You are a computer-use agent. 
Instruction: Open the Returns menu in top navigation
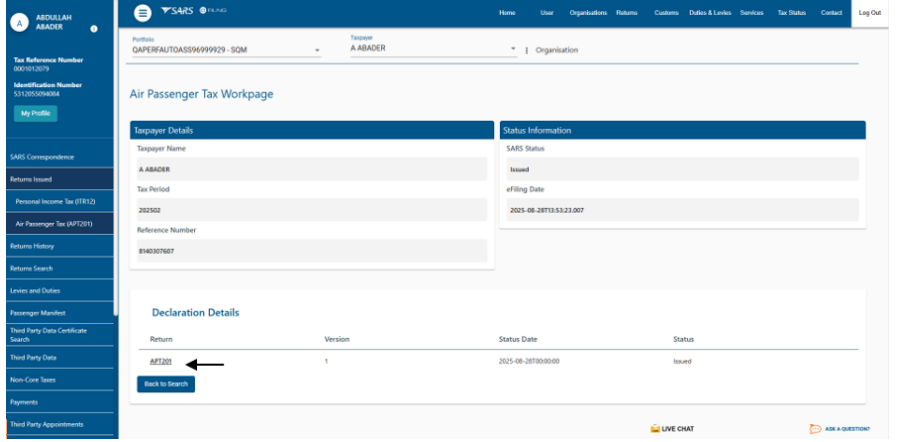[627, 12]
